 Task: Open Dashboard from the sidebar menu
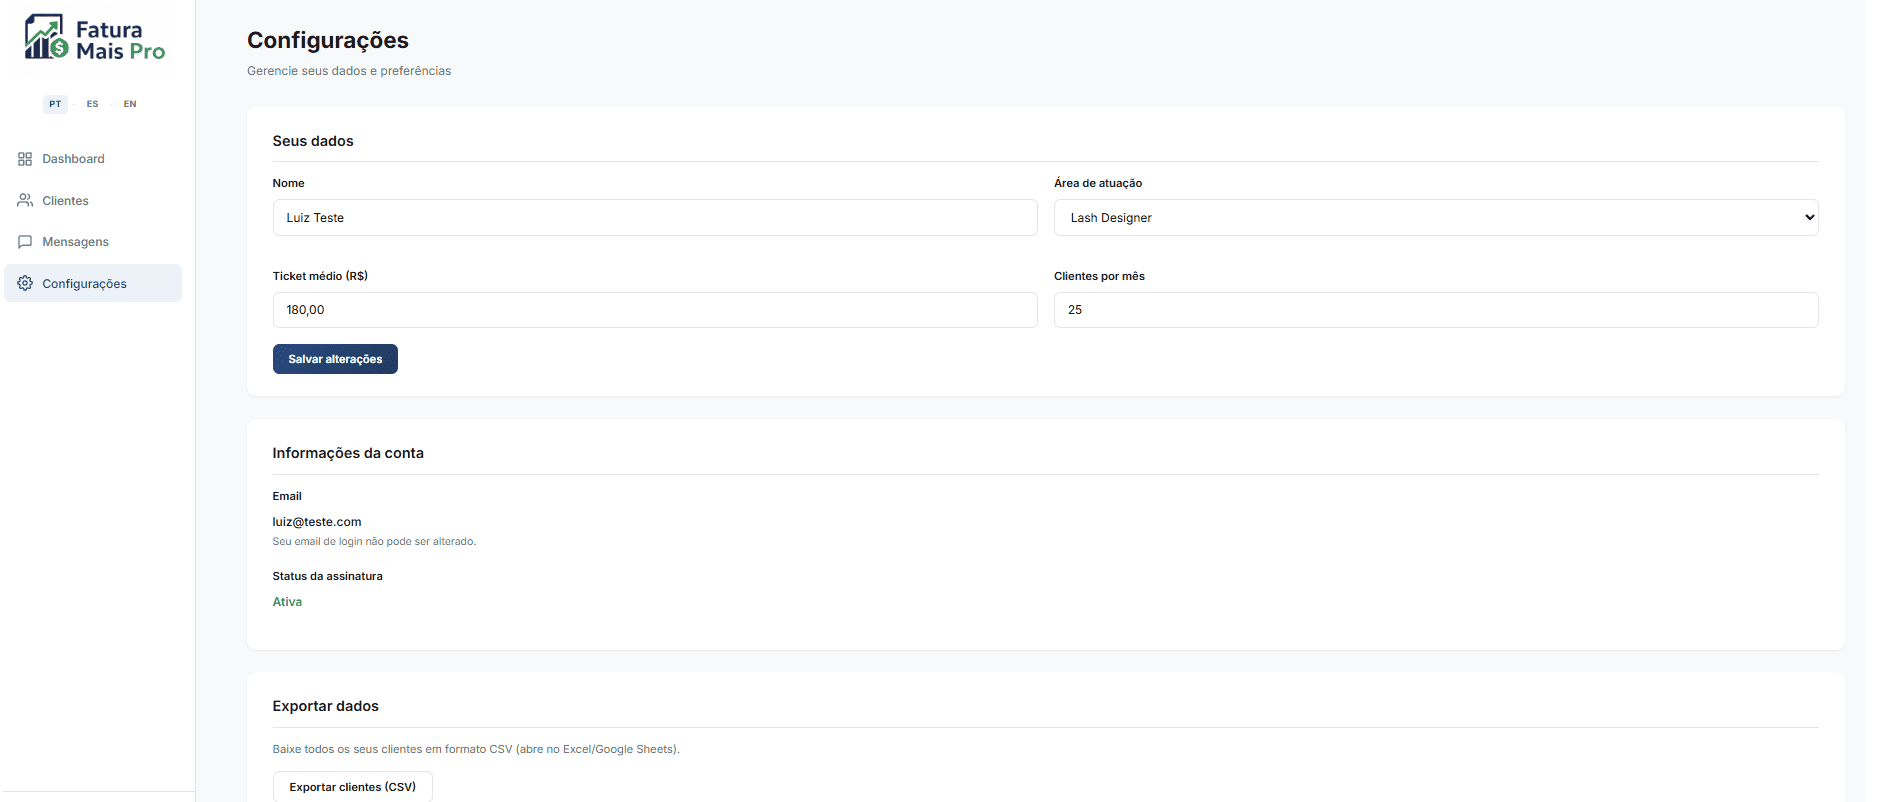73,159
